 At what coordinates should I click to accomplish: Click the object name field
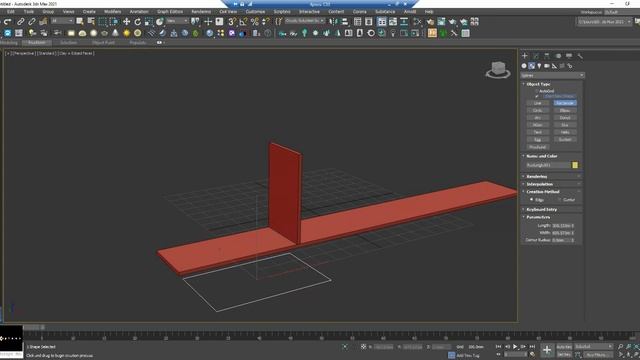click(x=548, y=165)
